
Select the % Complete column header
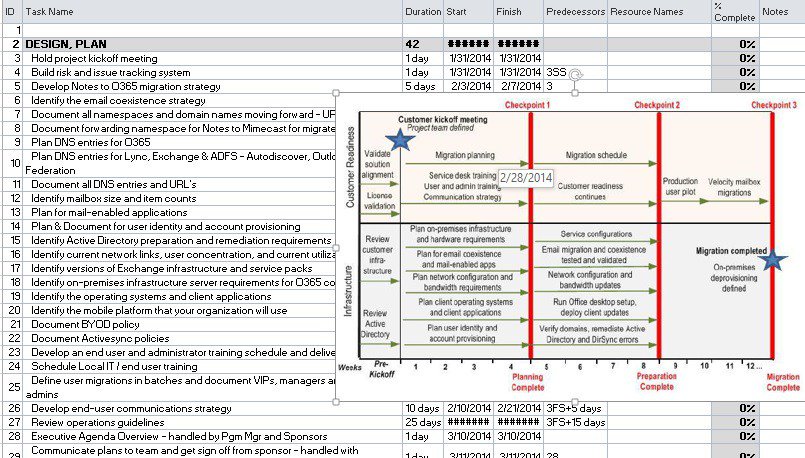tap(735, 11)
